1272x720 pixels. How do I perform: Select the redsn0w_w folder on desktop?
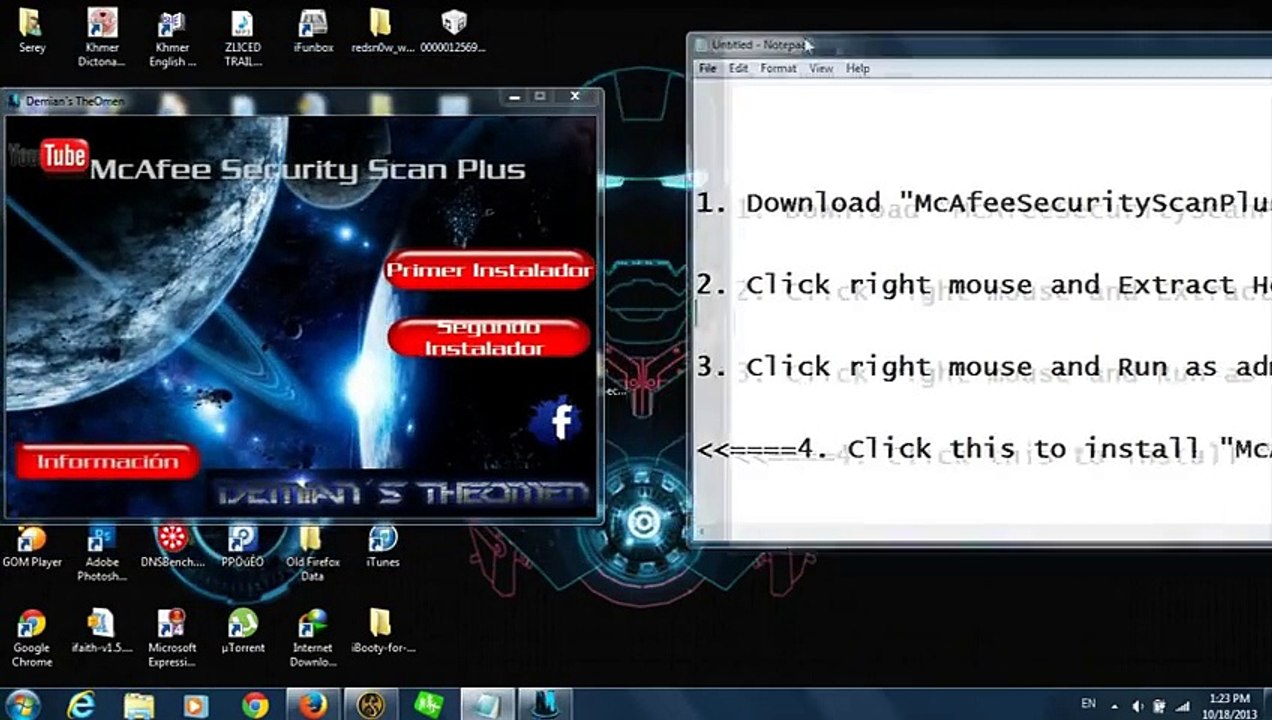[x=383, y=31]
